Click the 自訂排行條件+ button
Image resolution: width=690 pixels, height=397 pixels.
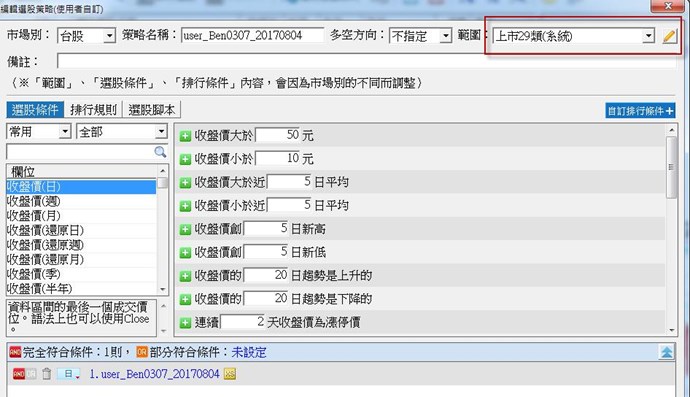640,111
